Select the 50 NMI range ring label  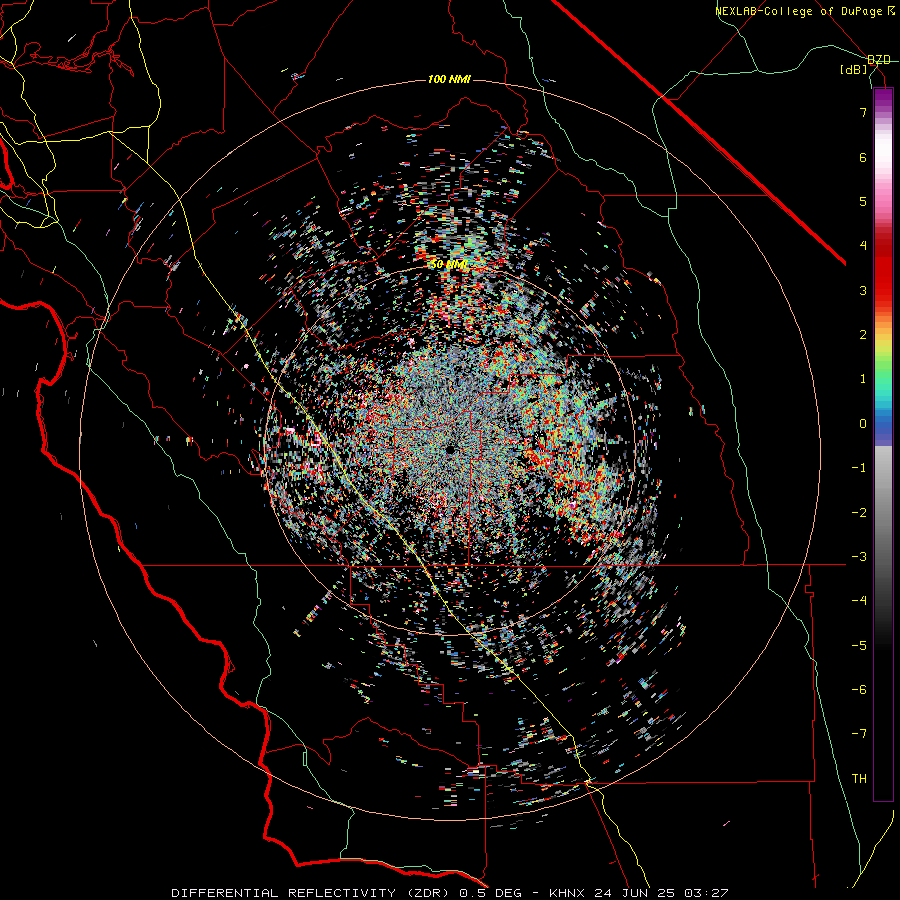[449, 265]
